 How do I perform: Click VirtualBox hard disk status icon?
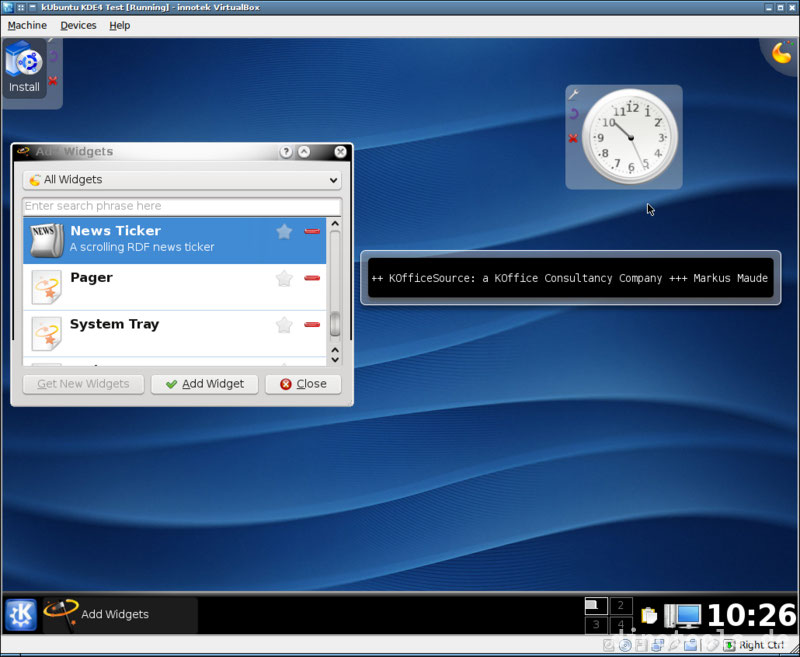tap(609, 645)
